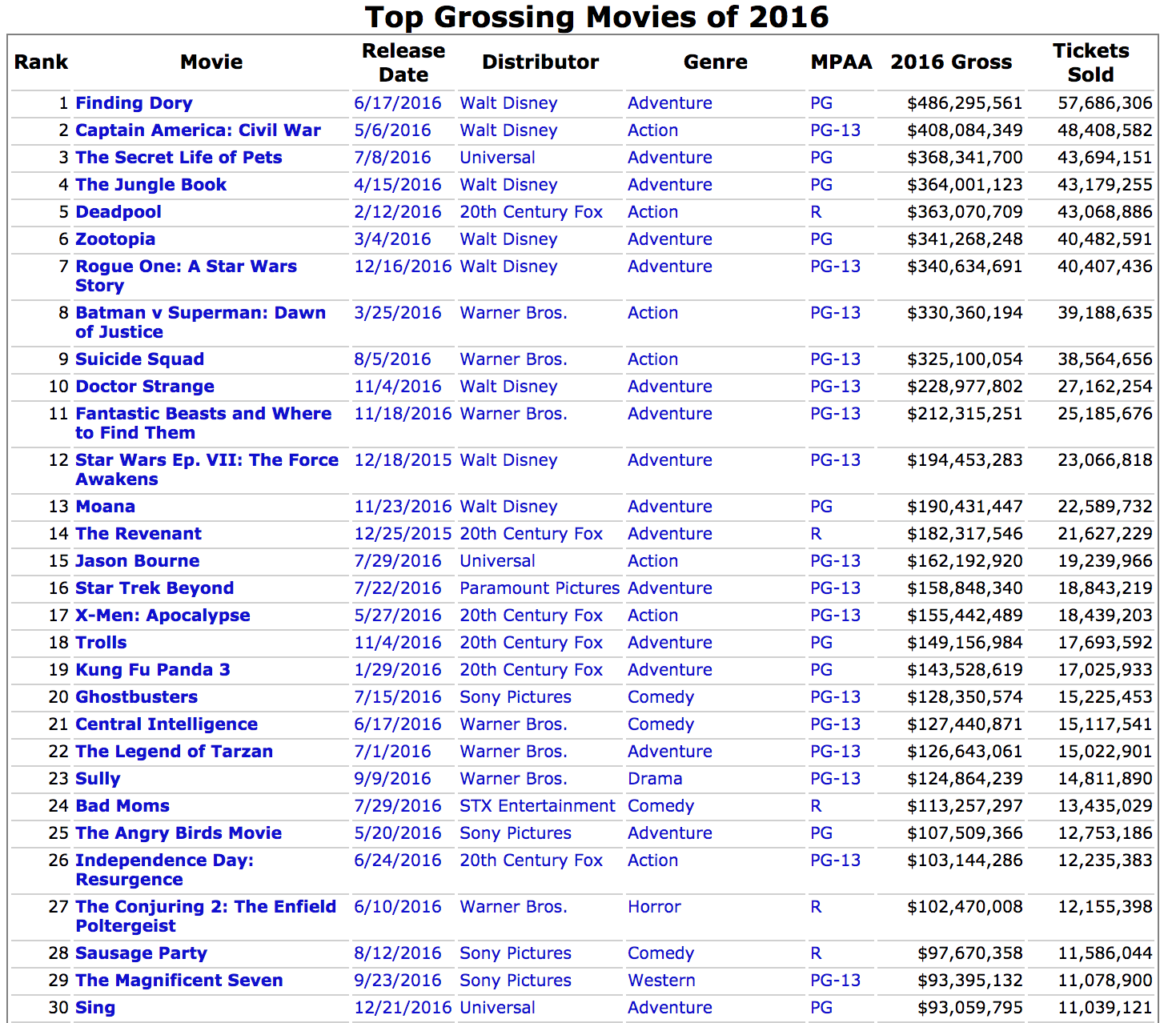Select STX Entertainment distributor for Bad Moms
Viewport: 1164px width, 1023px height.
click(x=537, y=805)
